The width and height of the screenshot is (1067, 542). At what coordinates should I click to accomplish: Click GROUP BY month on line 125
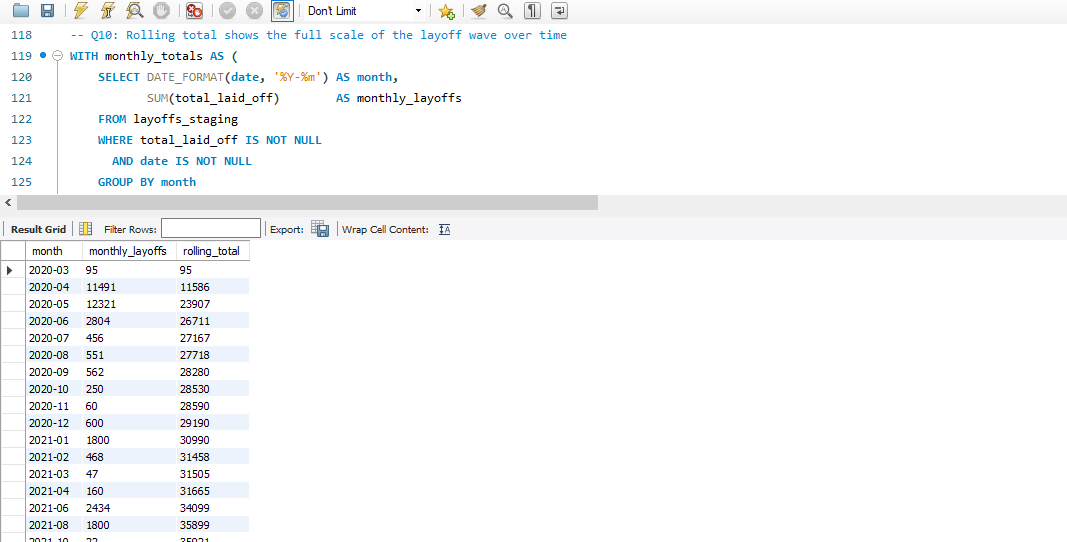click(147, 182)
